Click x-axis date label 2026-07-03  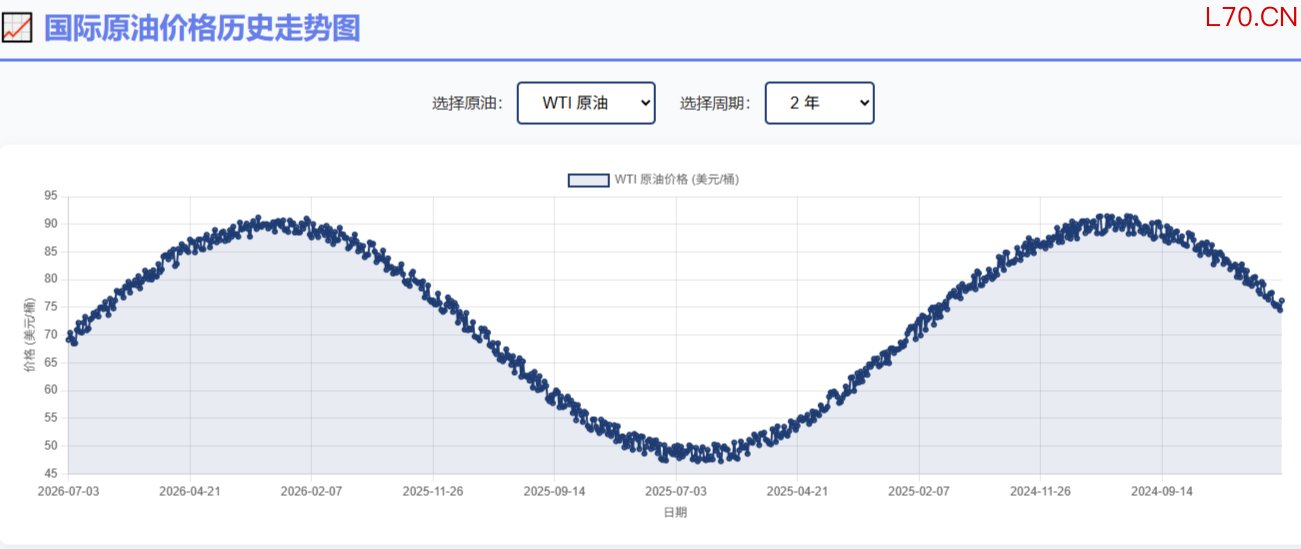tap(69, 492)
